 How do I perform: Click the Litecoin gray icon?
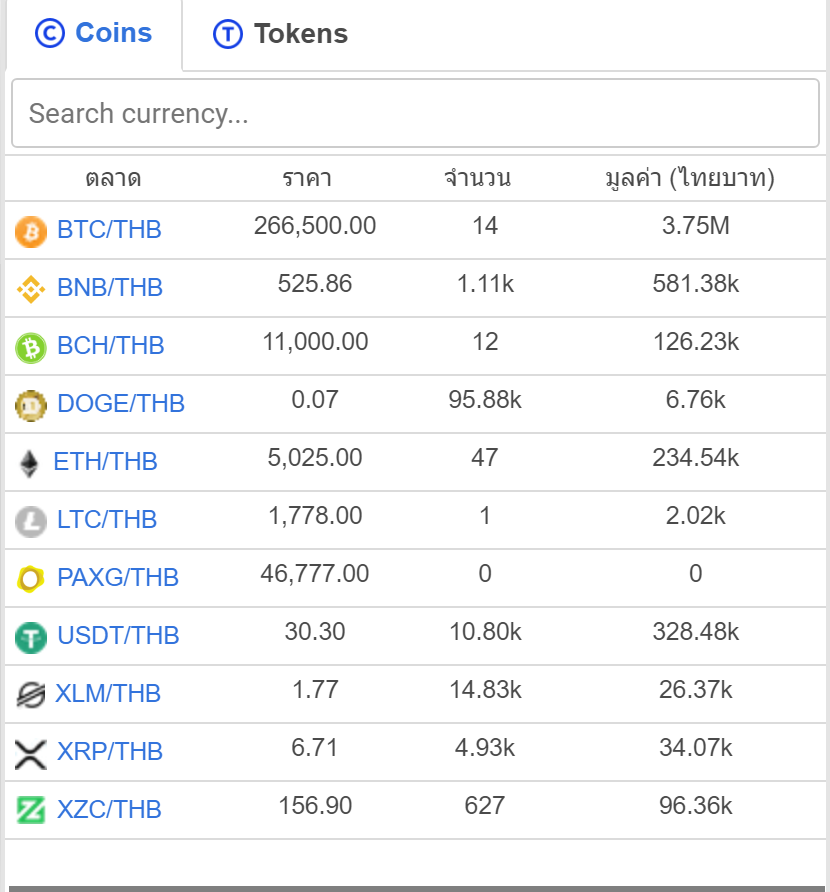[x=31, y=521]
